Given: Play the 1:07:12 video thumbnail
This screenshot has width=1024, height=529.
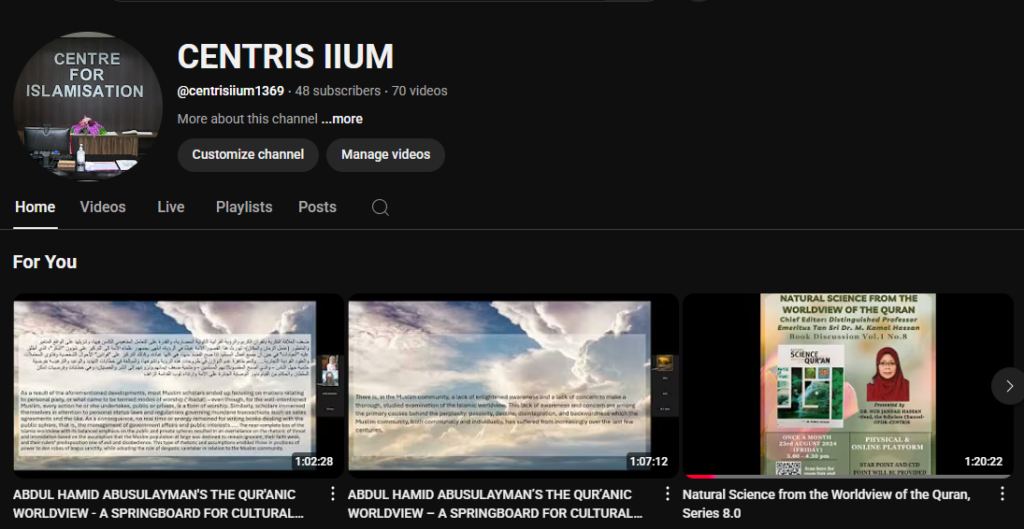Looking at the screenshot, I should click(513, 386).
